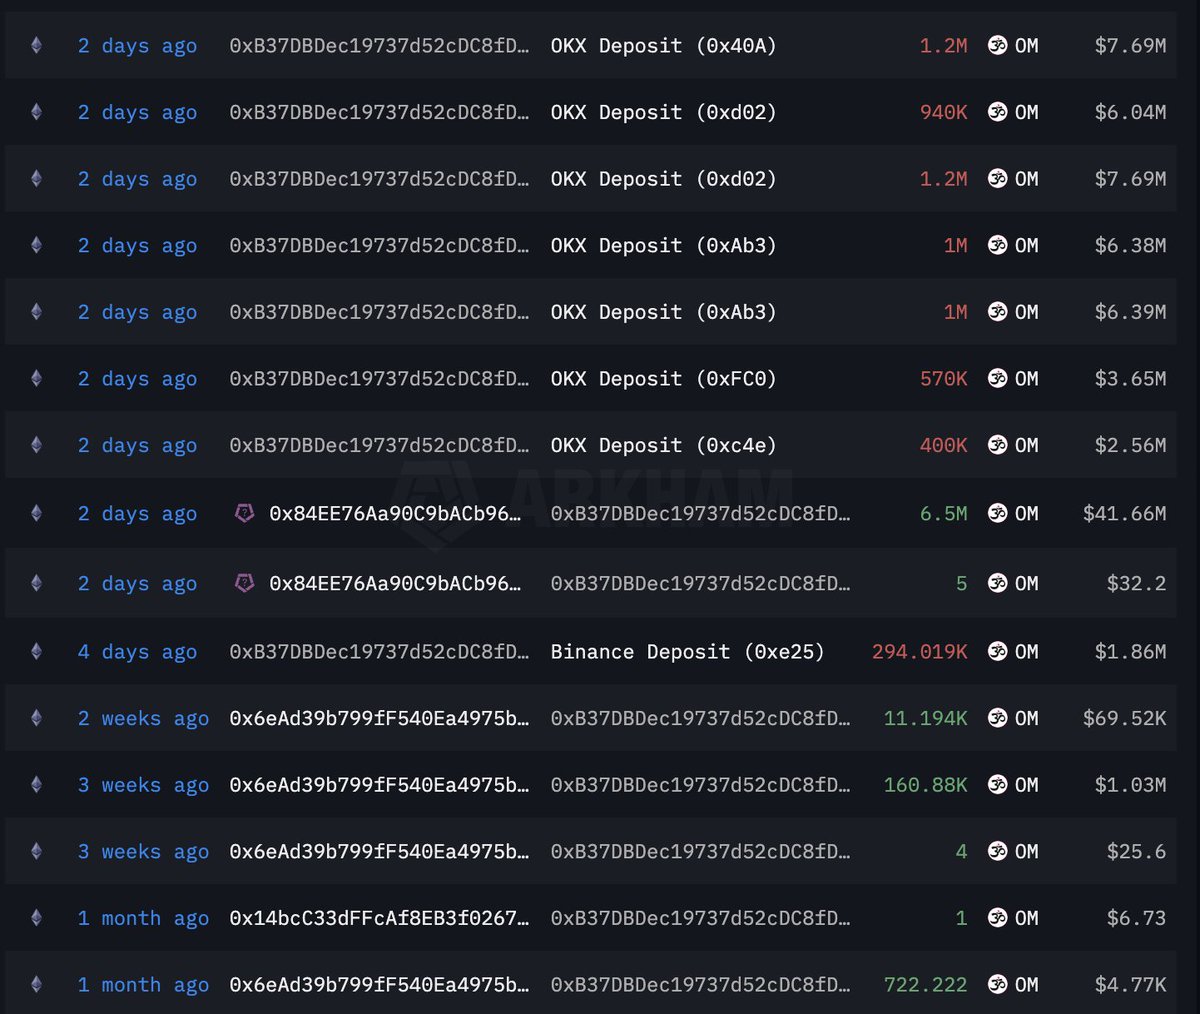Click '2 days ago' timestamp in 400K row
The image size is (1200, 1014).
coord(137,446)
